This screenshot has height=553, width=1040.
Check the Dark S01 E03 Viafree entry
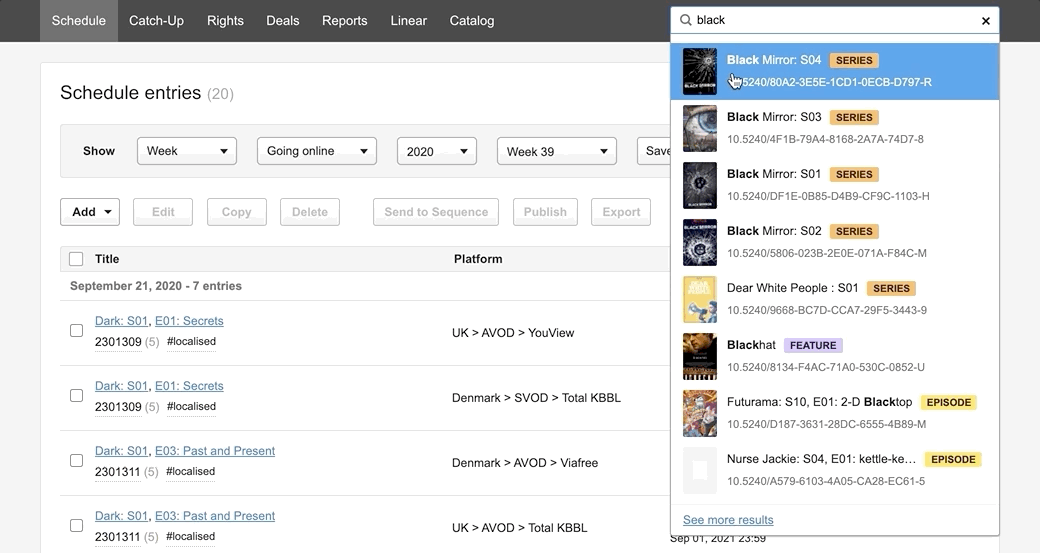(76, 460)
